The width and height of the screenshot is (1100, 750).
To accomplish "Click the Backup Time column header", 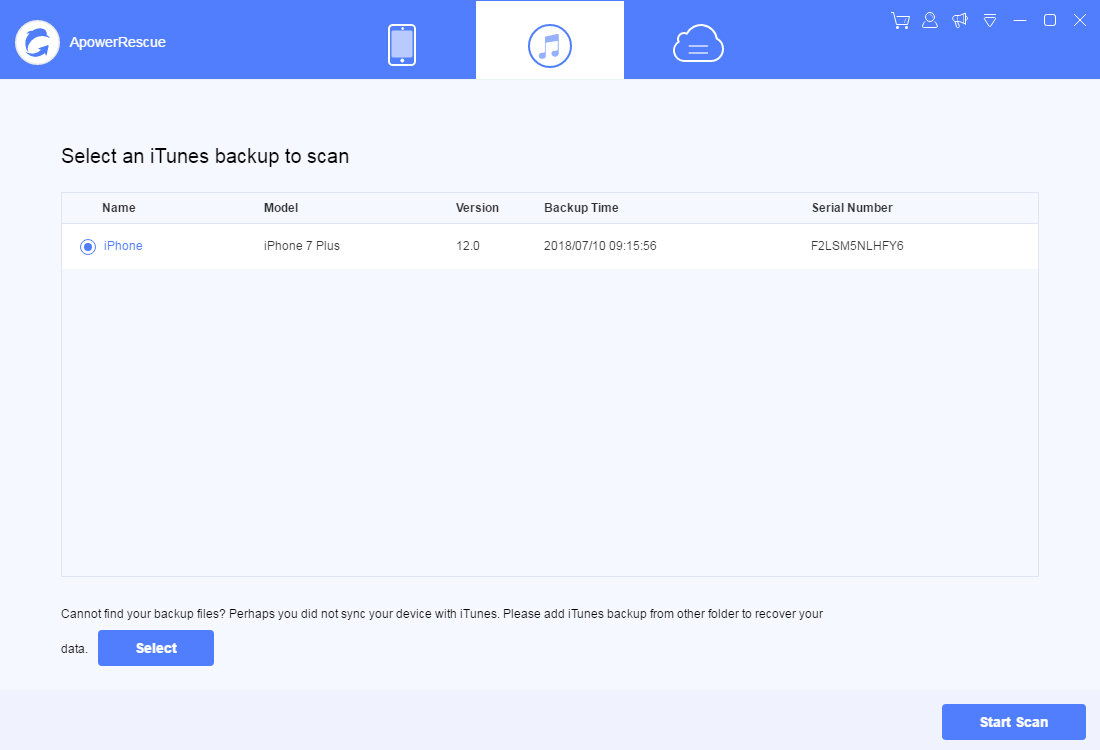I will tap(581, 208).
